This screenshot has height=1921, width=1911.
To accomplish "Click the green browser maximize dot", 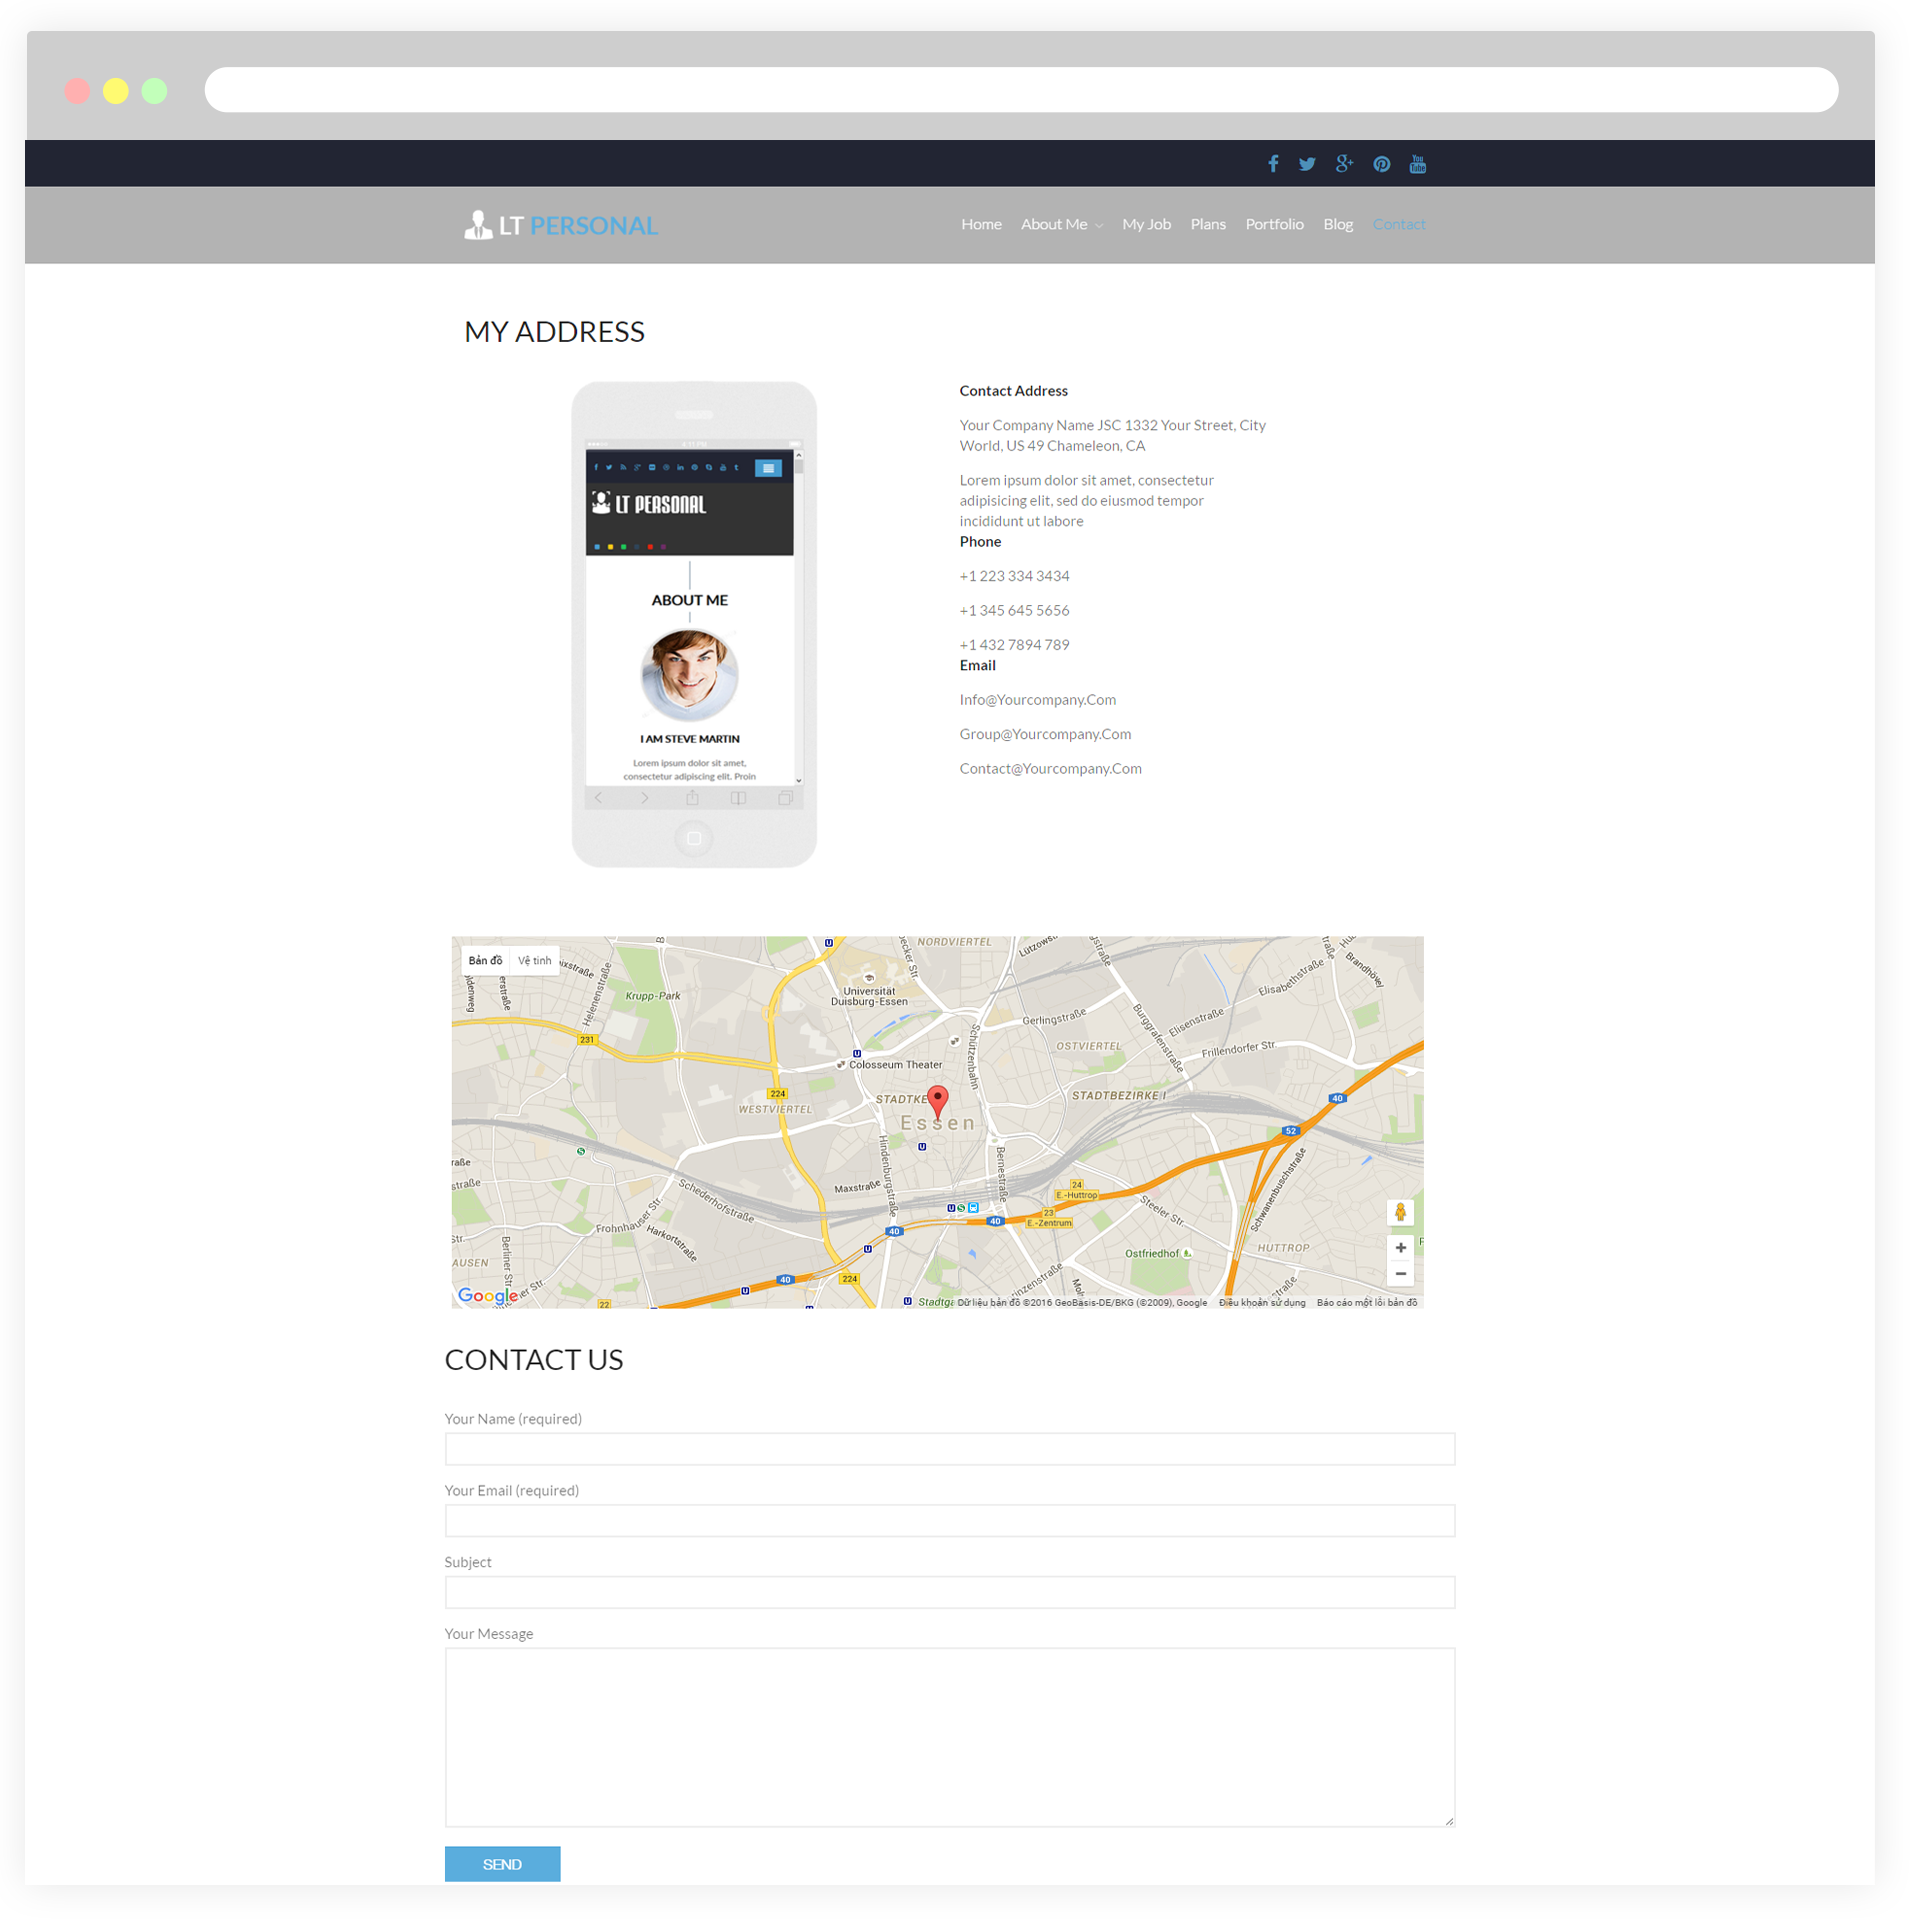I will [x=154, y=91].
